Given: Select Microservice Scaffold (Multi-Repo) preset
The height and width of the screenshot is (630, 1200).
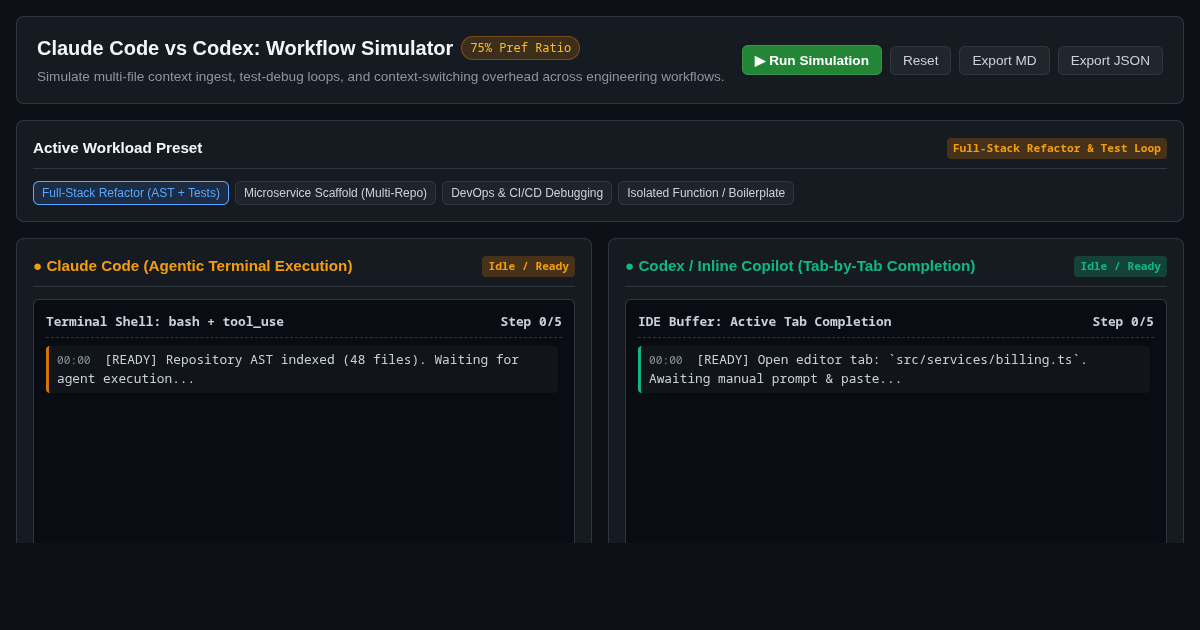Looking at the screenshot, I should point(335,193).
